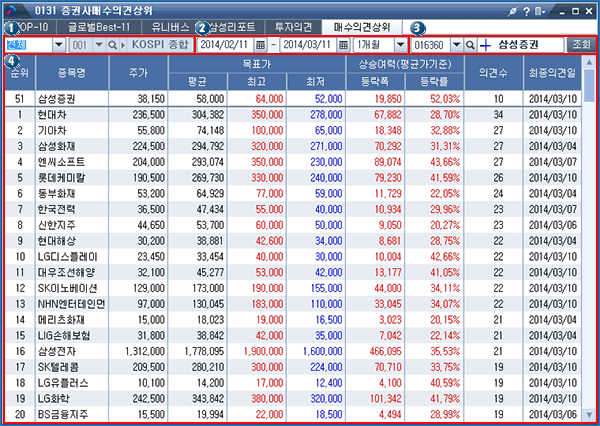The height and width of the screenshot is (426, 600).
Task: Click the 종목명 column header
Action: [72, 73]
